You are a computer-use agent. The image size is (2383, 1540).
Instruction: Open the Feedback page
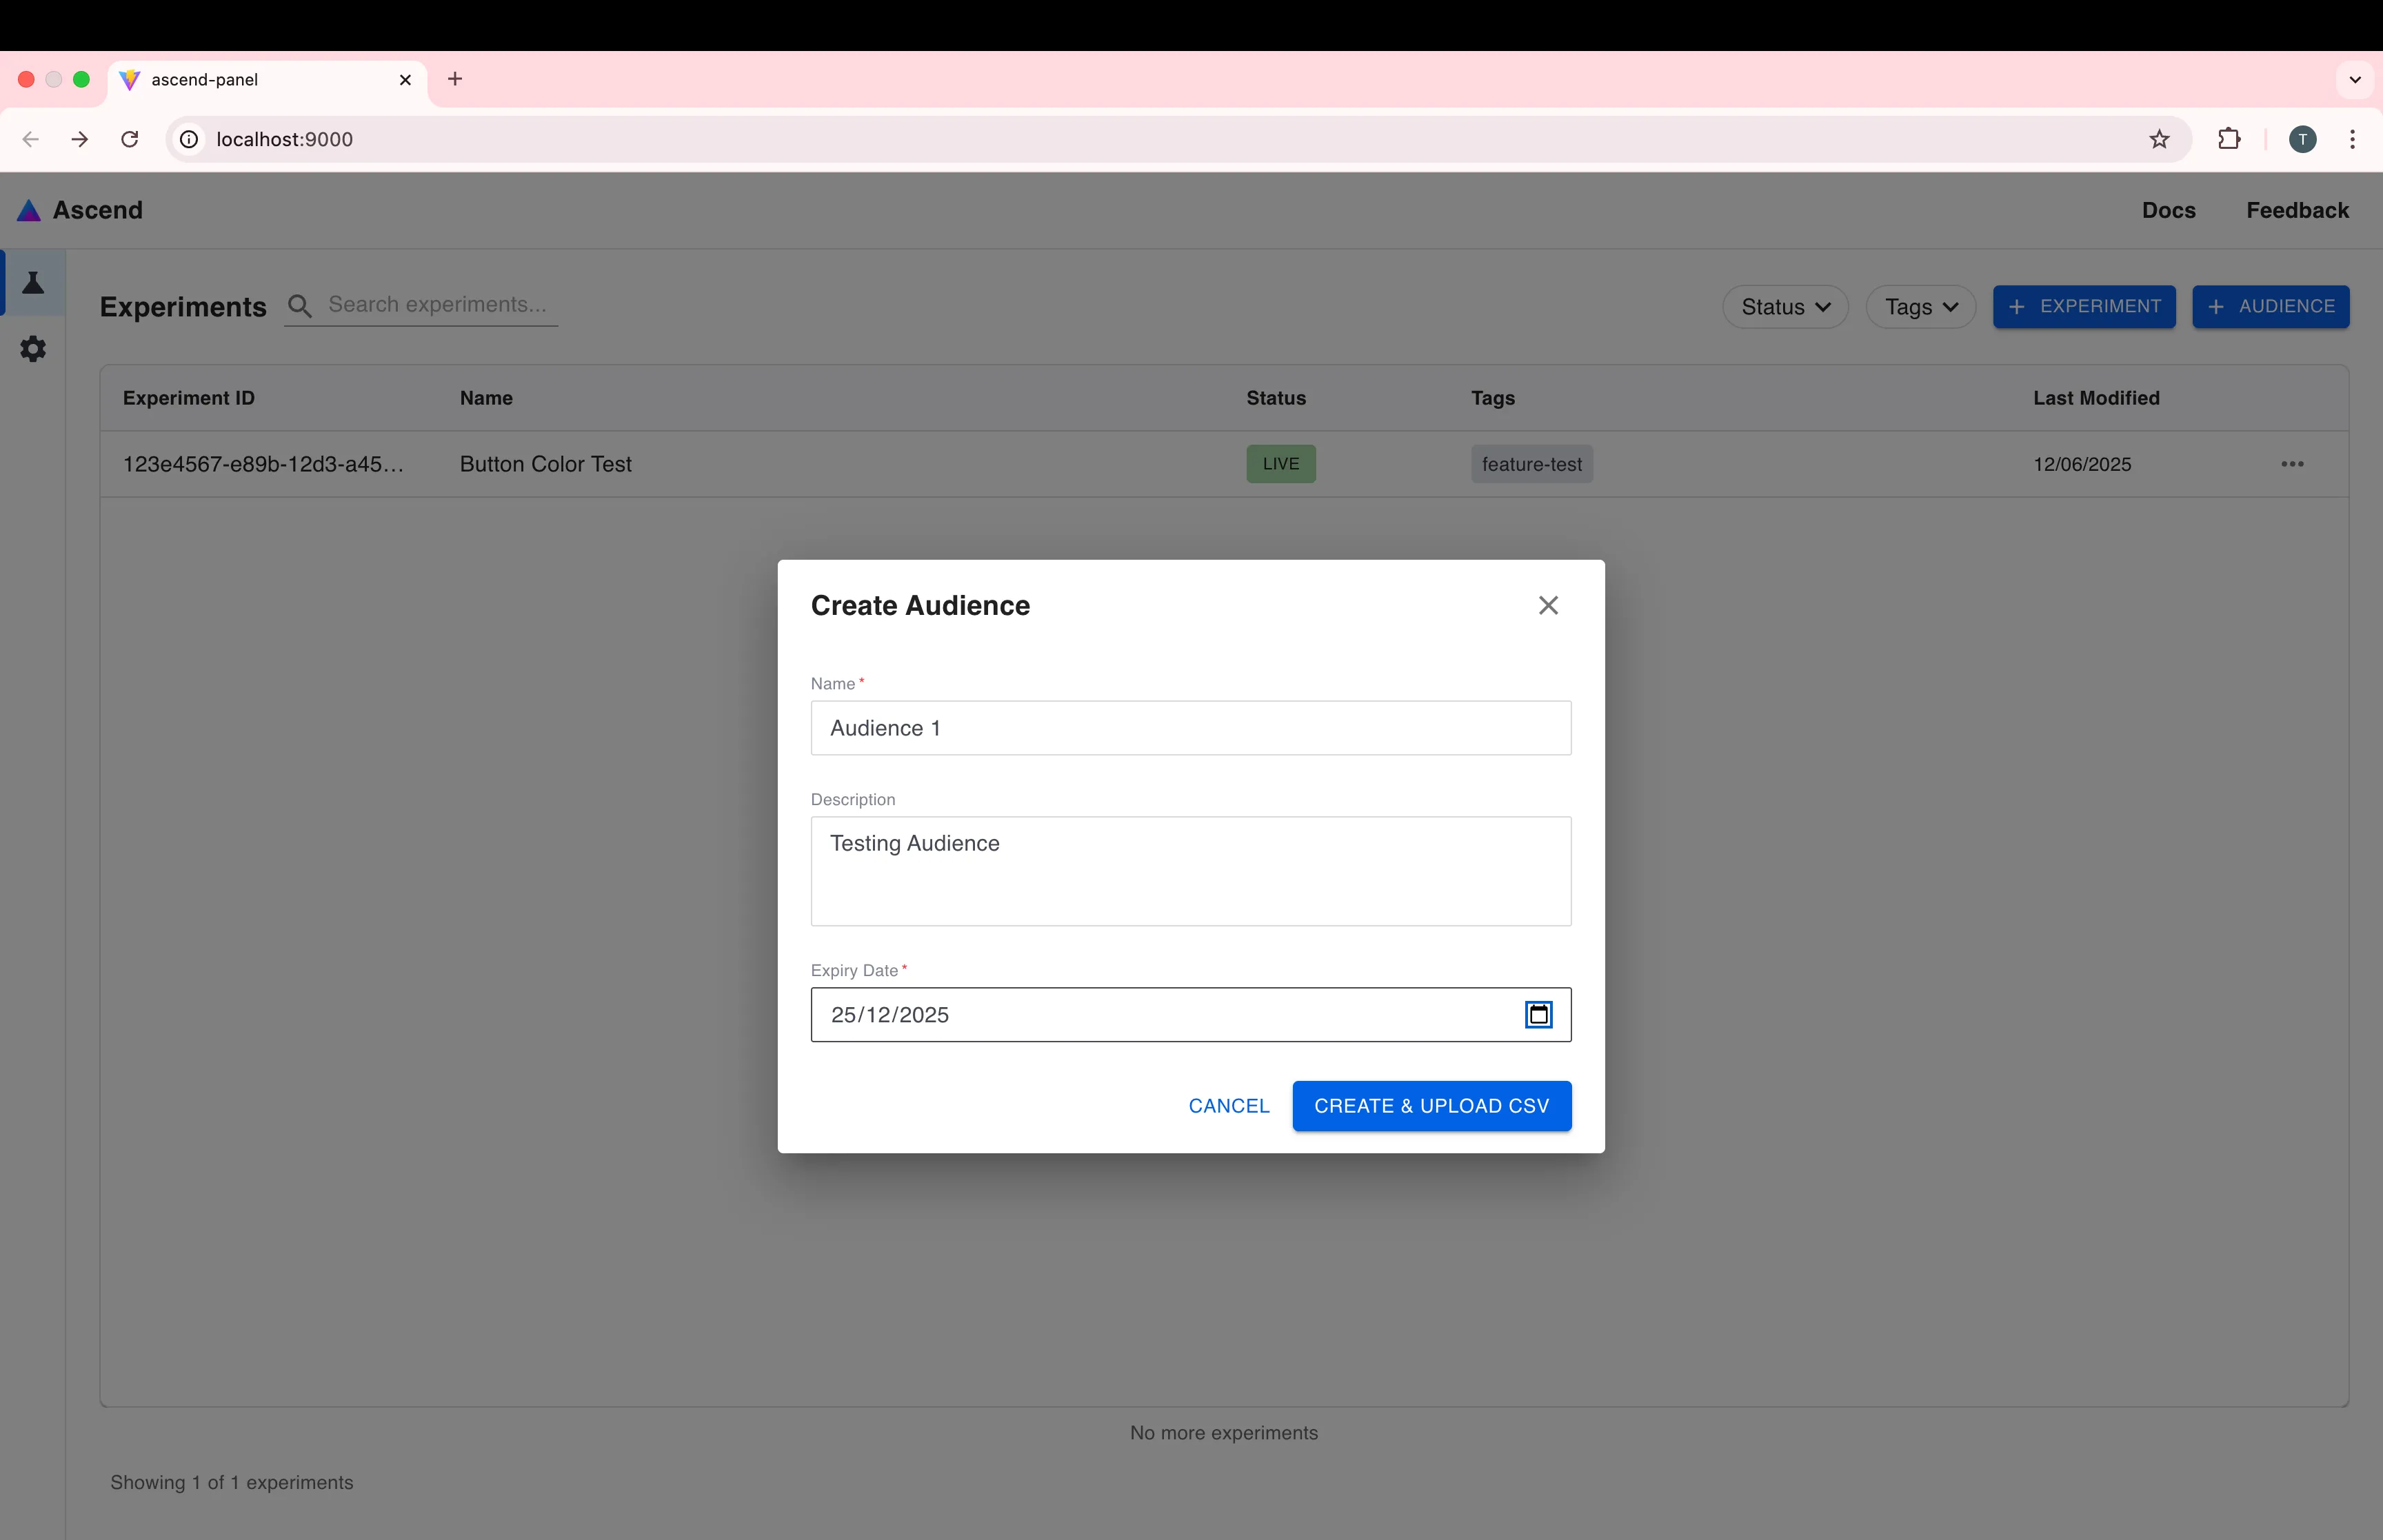2297,210
